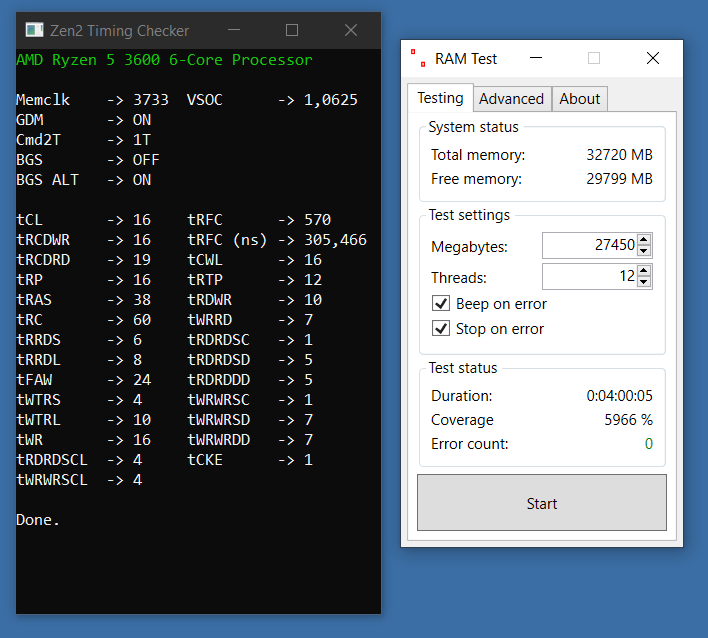Click the tWRRD label
The height and width of the screenshot is (638, 708).
coord(210,320)
